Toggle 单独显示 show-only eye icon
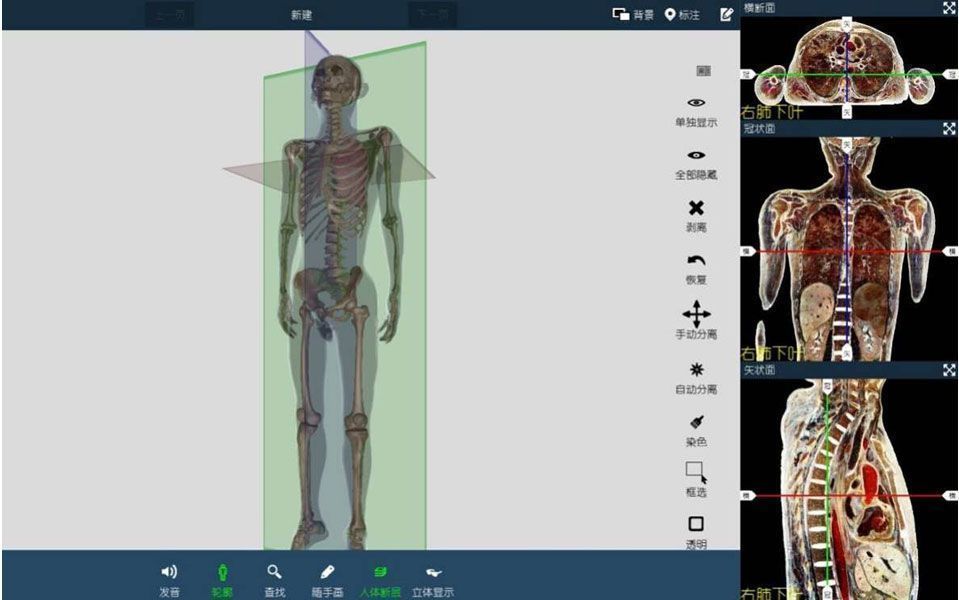The height and width of the screenshot is (600, 959). 696,103
